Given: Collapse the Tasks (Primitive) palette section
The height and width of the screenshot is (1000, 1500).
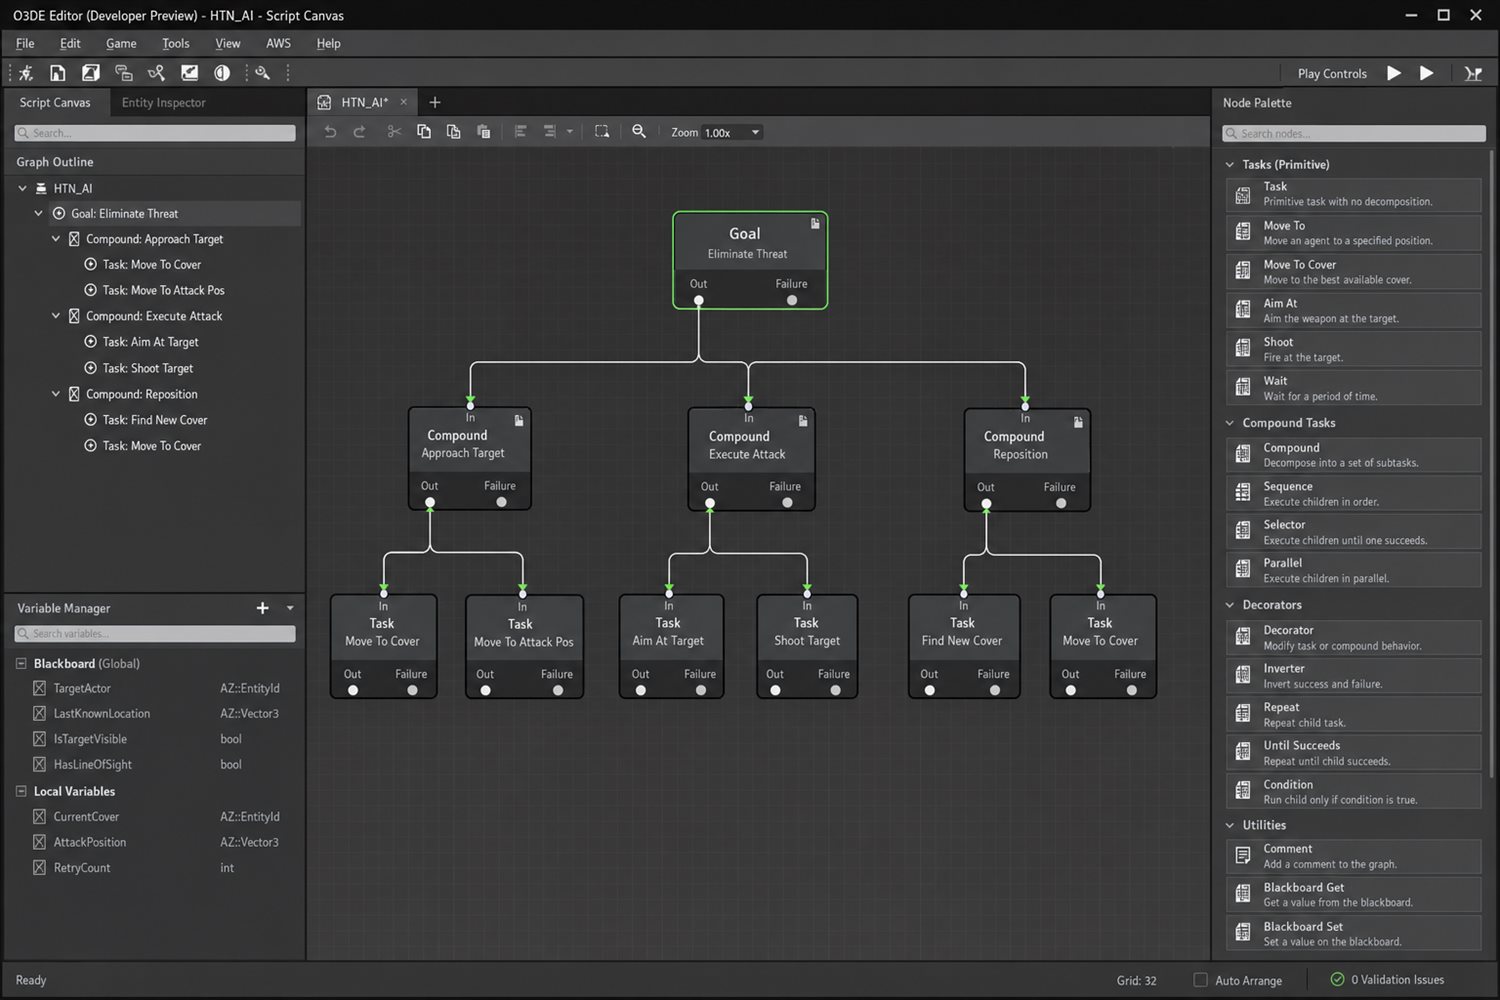Looking at the screenshot, I should [x=1230, y=165].
